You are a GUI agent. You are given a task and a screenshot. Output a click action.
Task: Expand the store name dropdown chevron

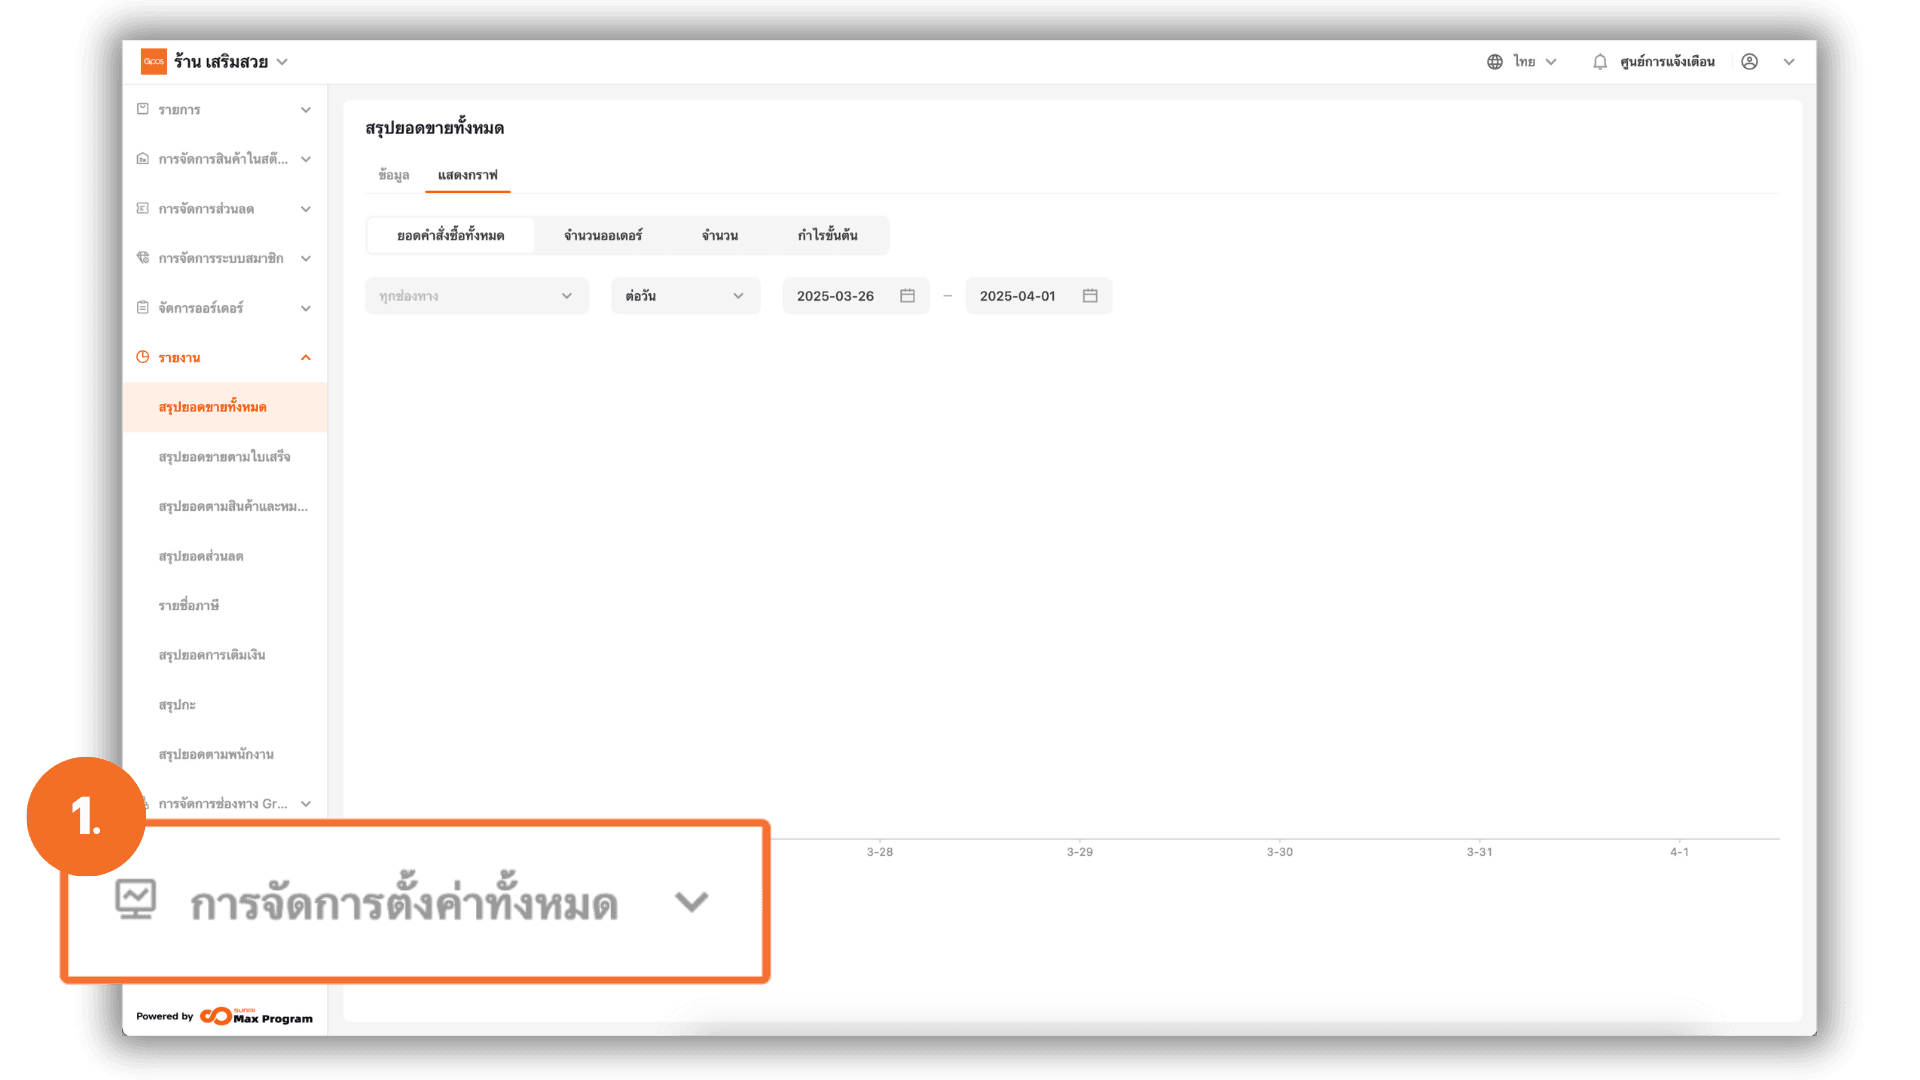pyautogui.click(x=282, y=62)
